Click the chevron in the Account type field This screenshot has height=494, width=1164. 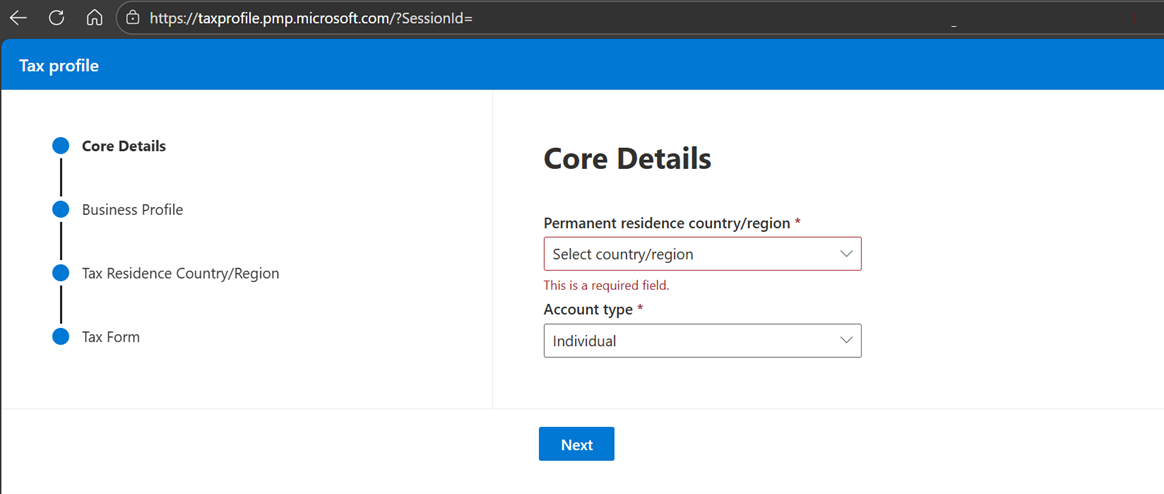pyautogui.click(x=846, y=341)
